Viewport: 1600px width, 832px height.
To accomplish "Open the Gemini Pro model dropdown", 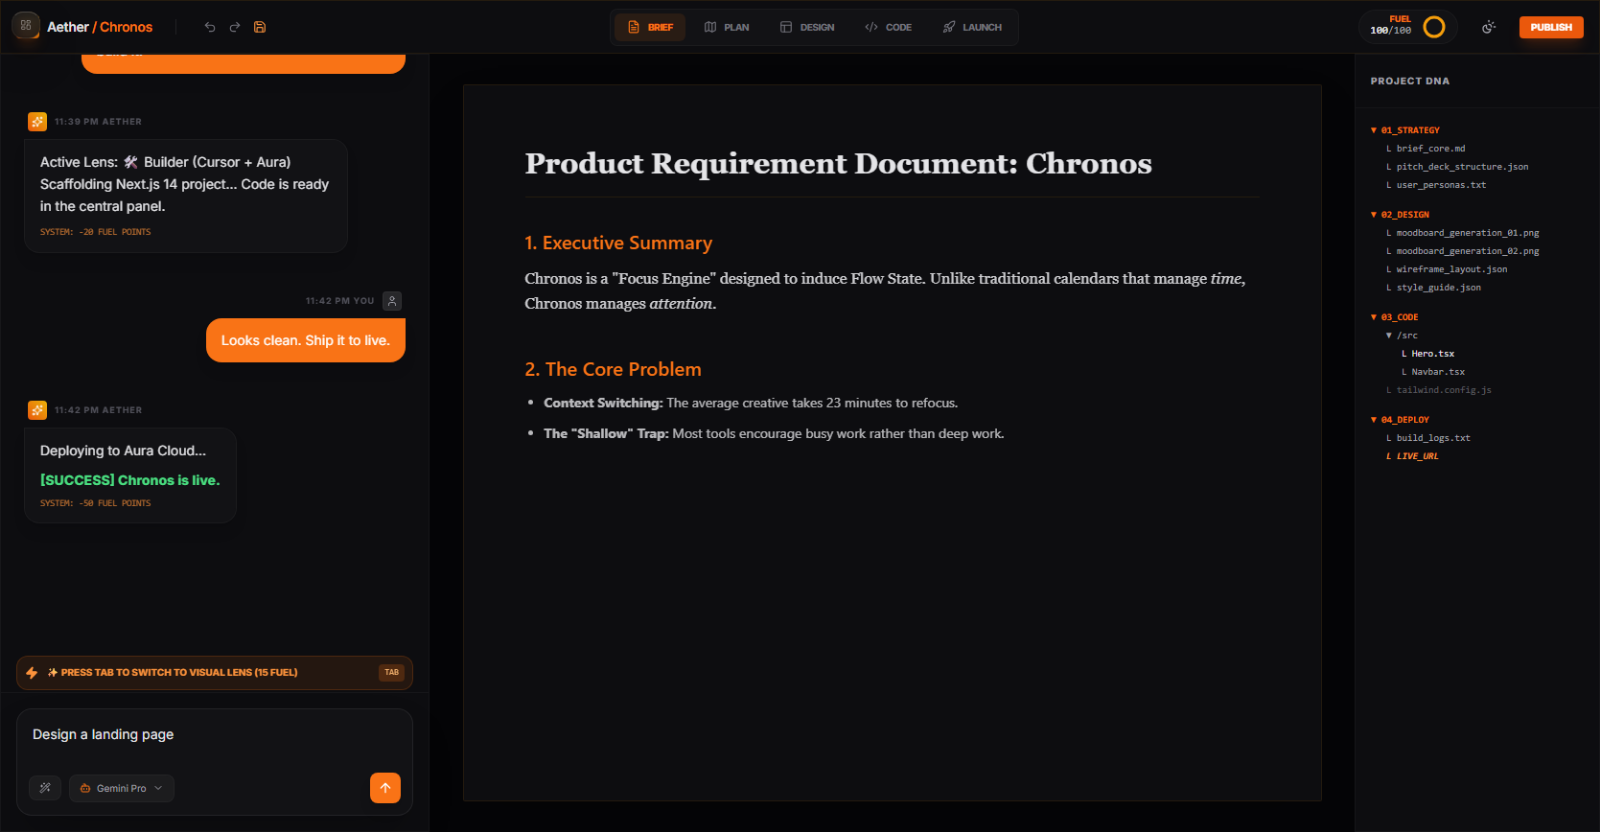I will 121,788.
